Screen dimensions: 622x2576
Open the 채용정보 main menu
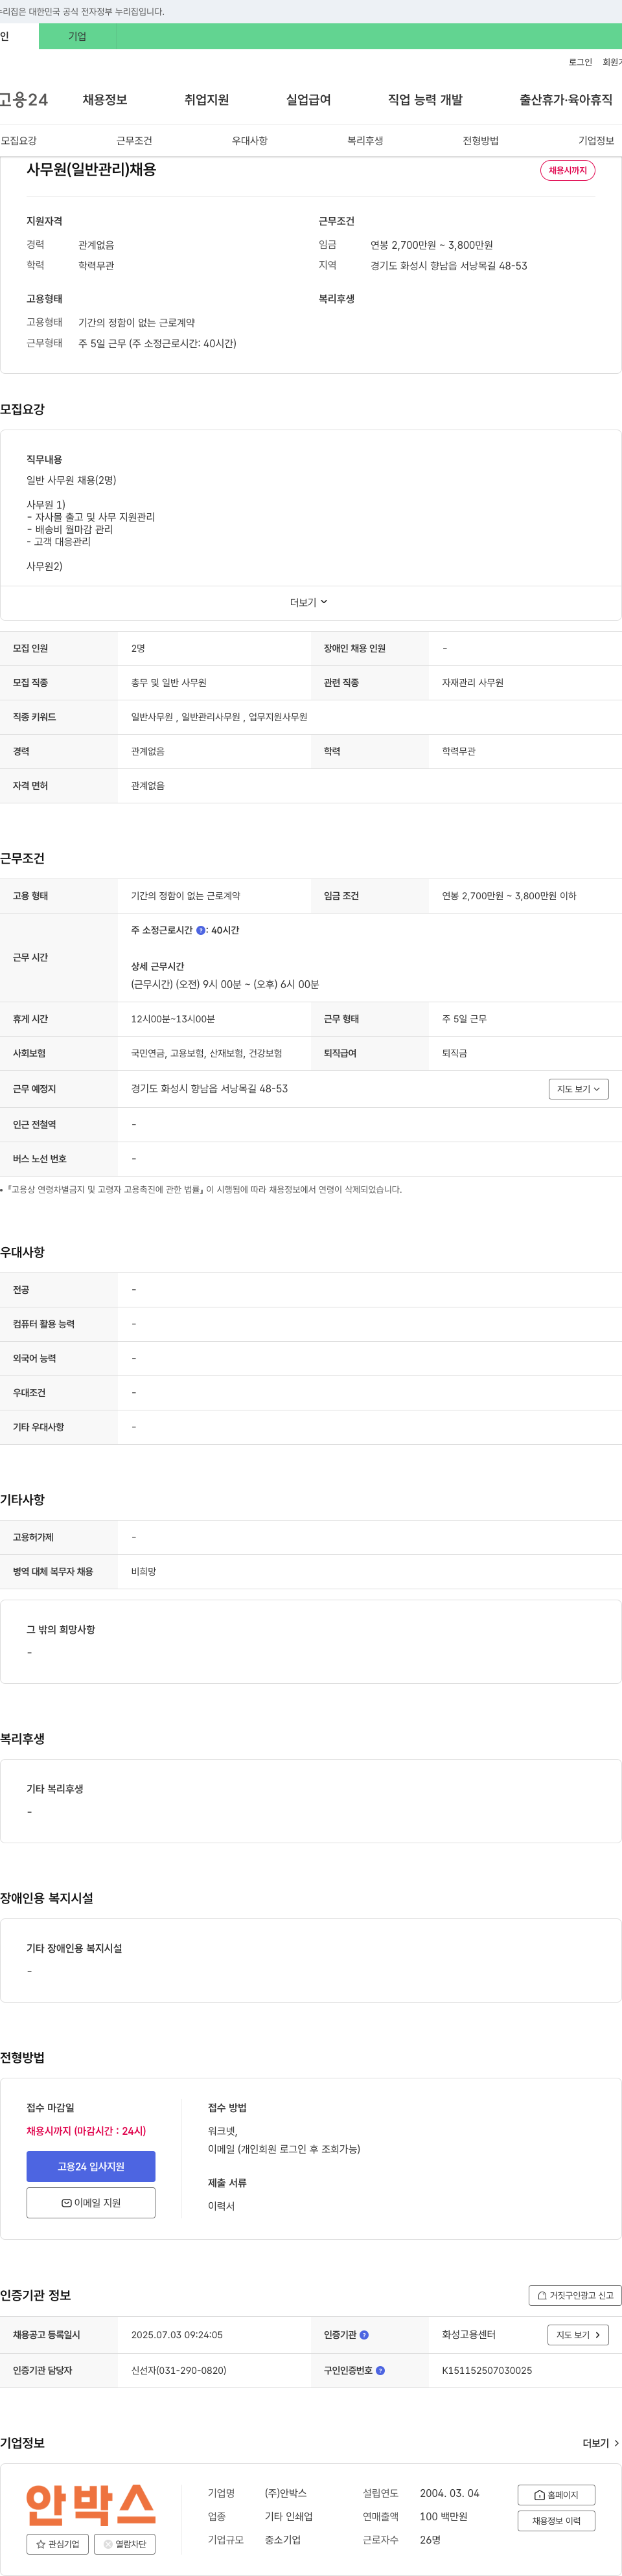(105, 100)
